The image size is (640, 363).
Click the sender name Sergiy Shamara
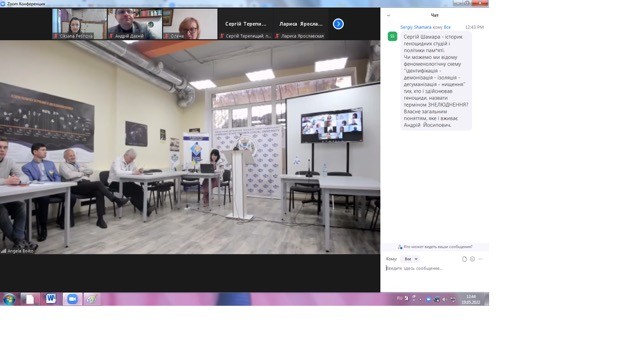point(416,27)
